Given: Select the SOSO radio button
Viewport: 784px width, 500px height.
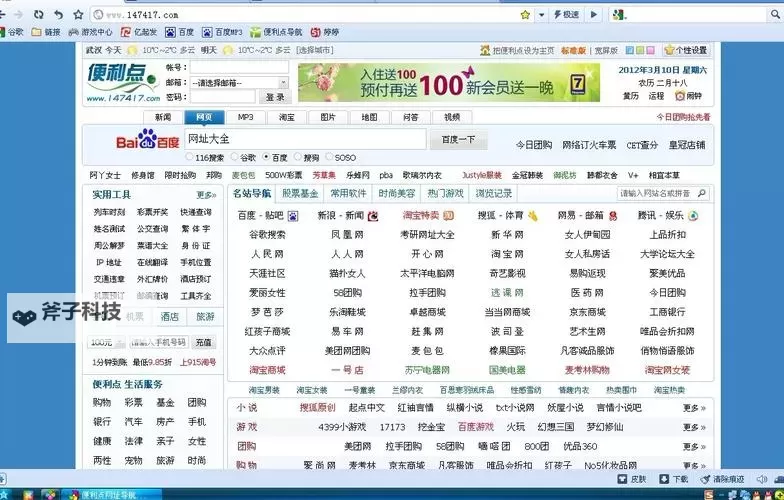Looking at the screenshot, I should point(329,157).
